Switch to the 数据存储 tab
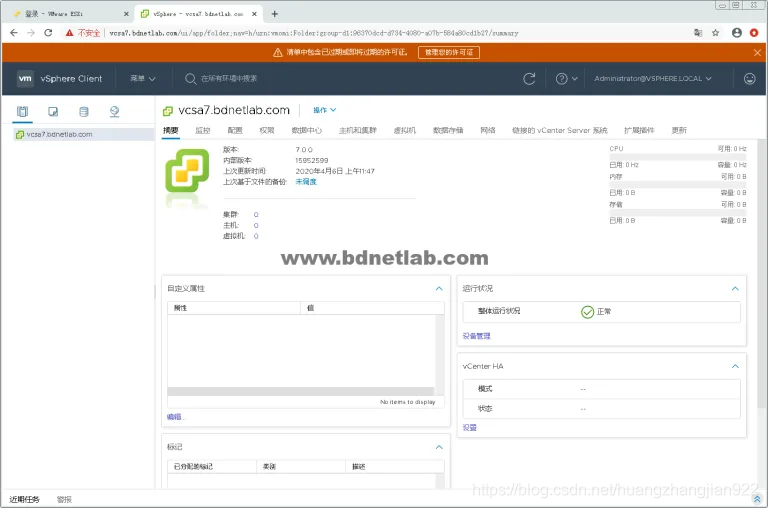Image resolution: width=768 pixels, height=508 pixels. (448, 130)
